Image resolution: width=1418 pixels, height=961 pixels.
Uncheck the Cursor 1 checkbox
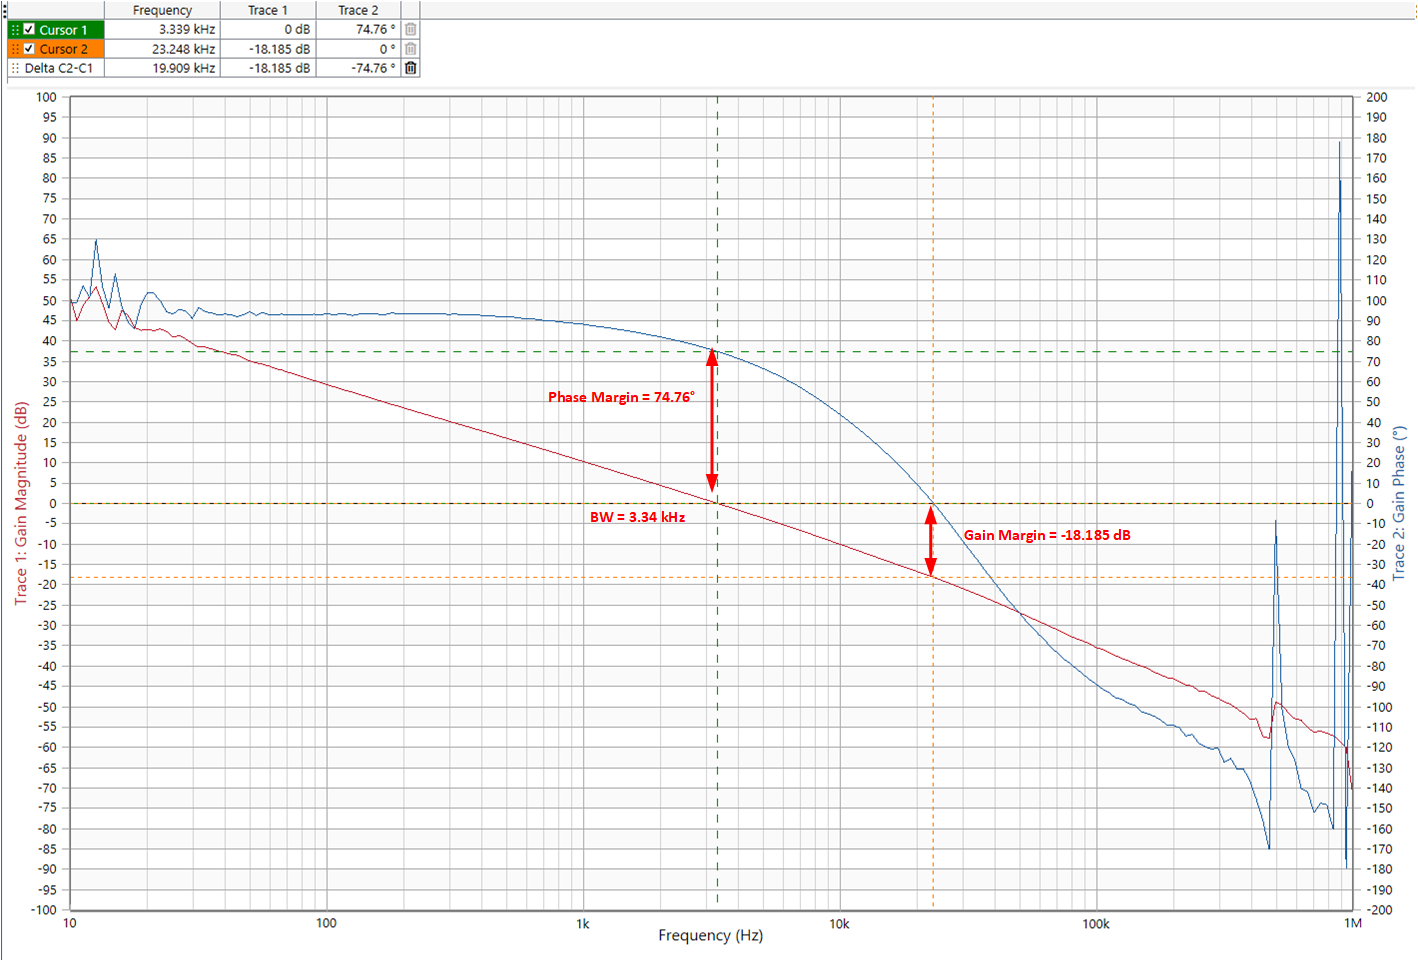point(29,30)
